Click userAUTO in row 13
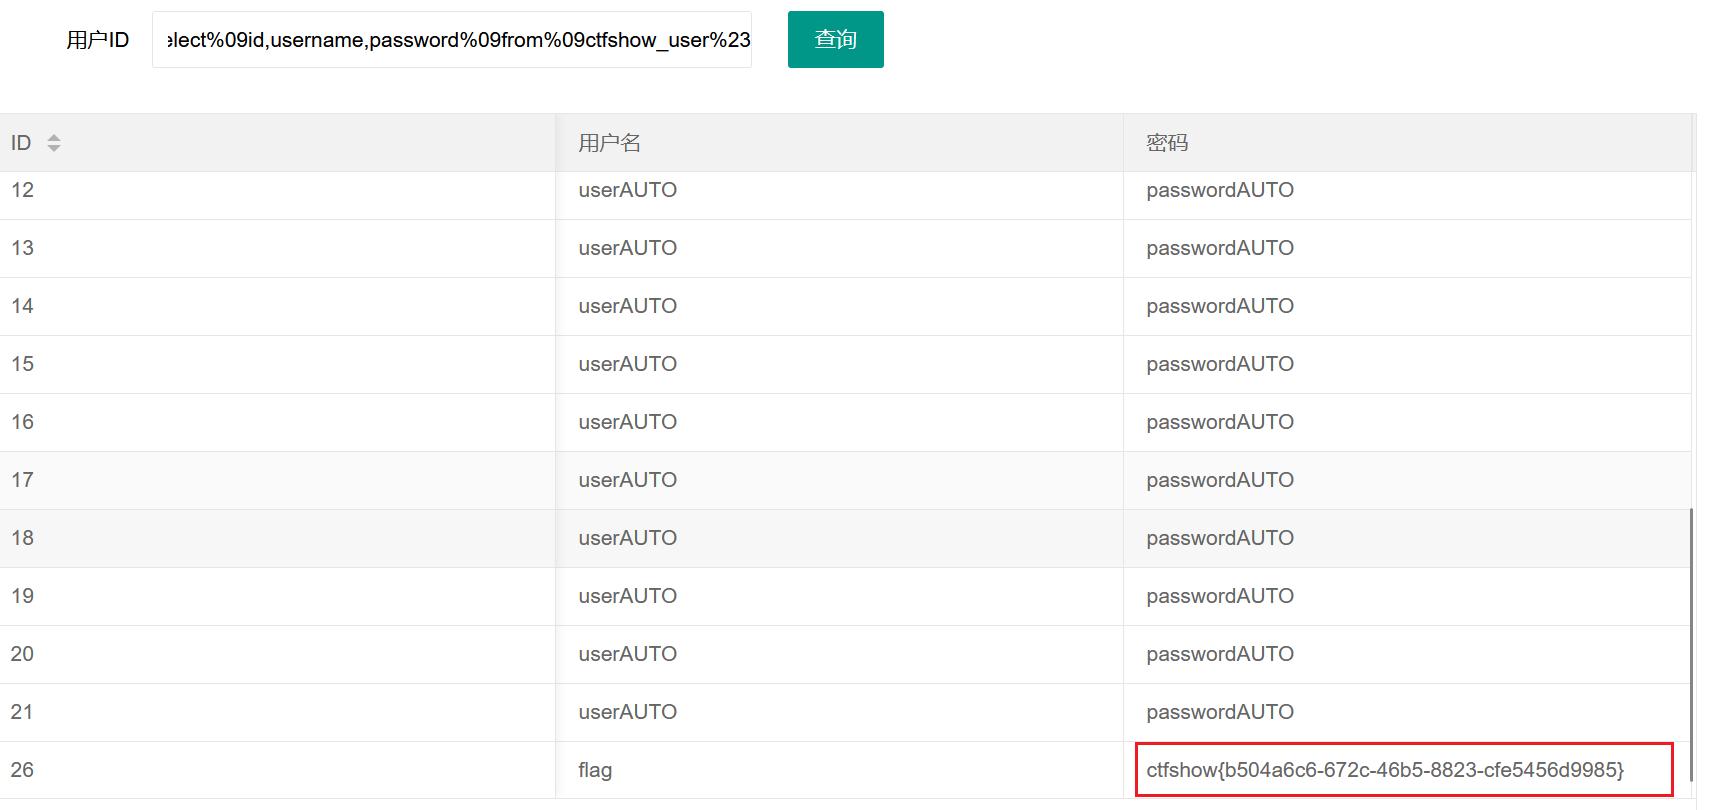 point(627,248)
